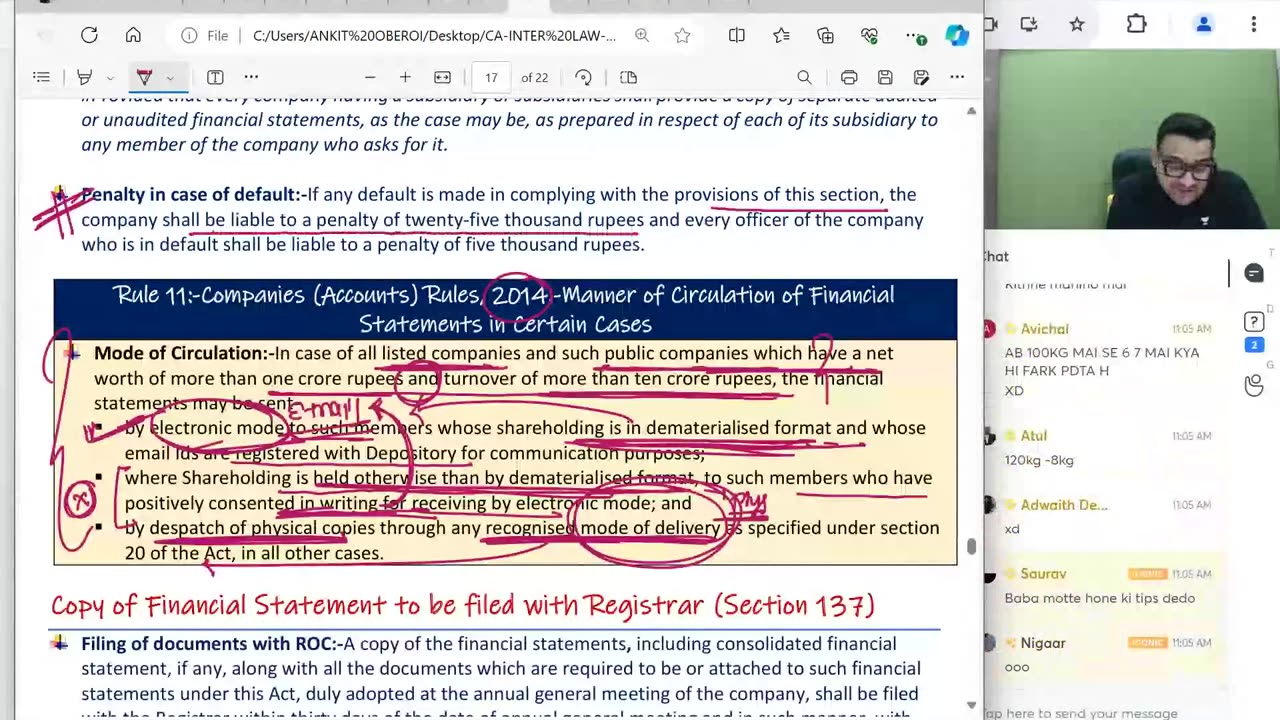Click heading 'Penalty in case of default:-'
Viewport: 1280px width, 720px height.
click(x=193, y=195)
